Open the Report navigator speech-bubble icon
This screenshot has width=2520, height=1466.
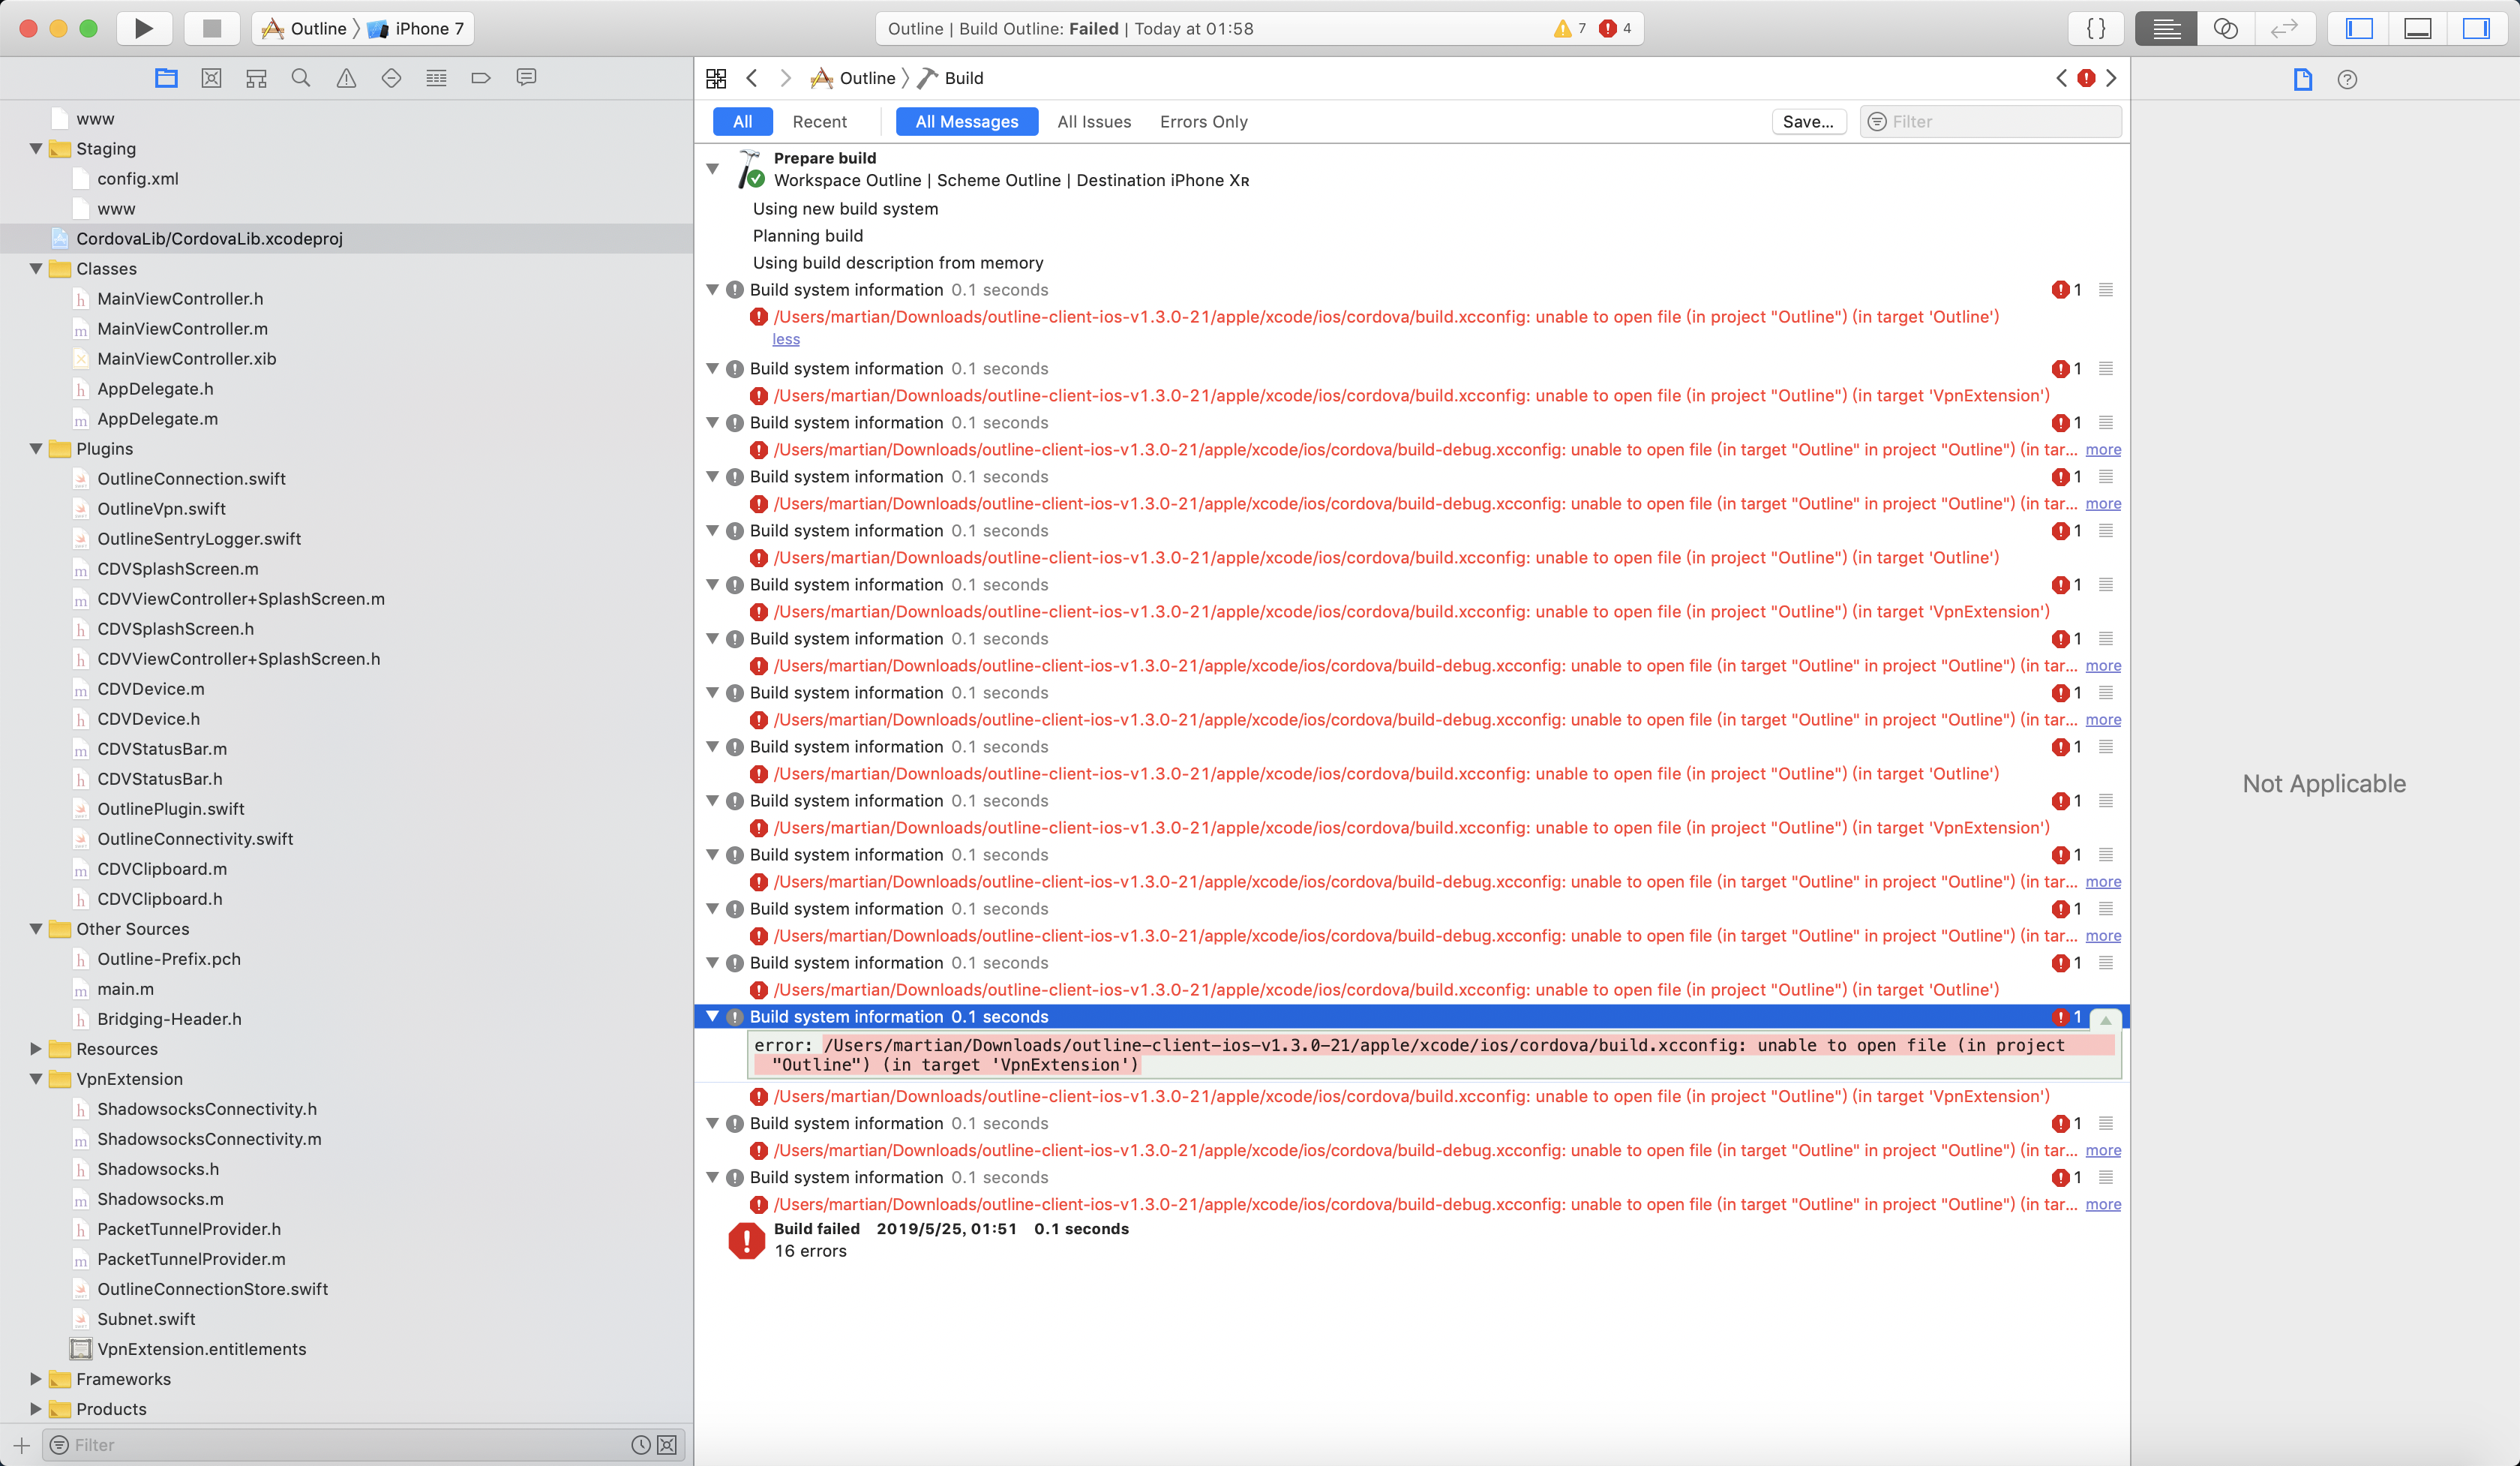526,78
